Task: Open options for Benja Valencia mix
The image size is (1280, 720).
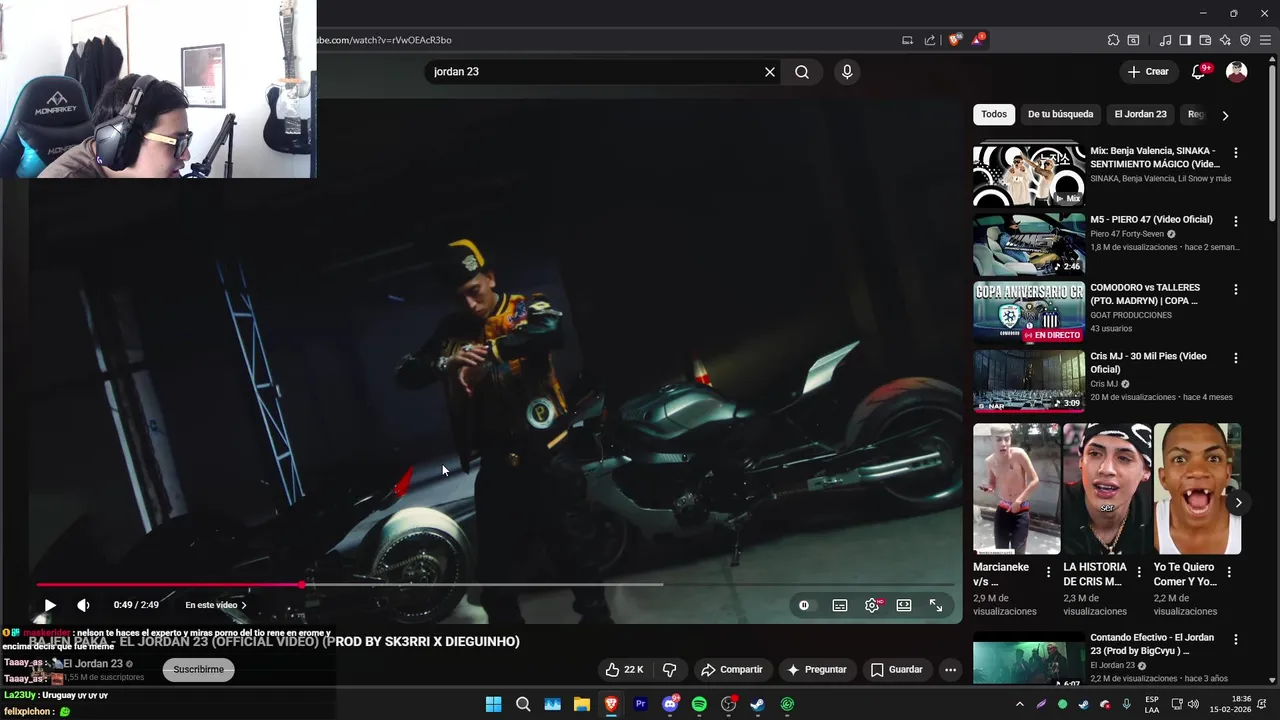Action: point(1236,153)
